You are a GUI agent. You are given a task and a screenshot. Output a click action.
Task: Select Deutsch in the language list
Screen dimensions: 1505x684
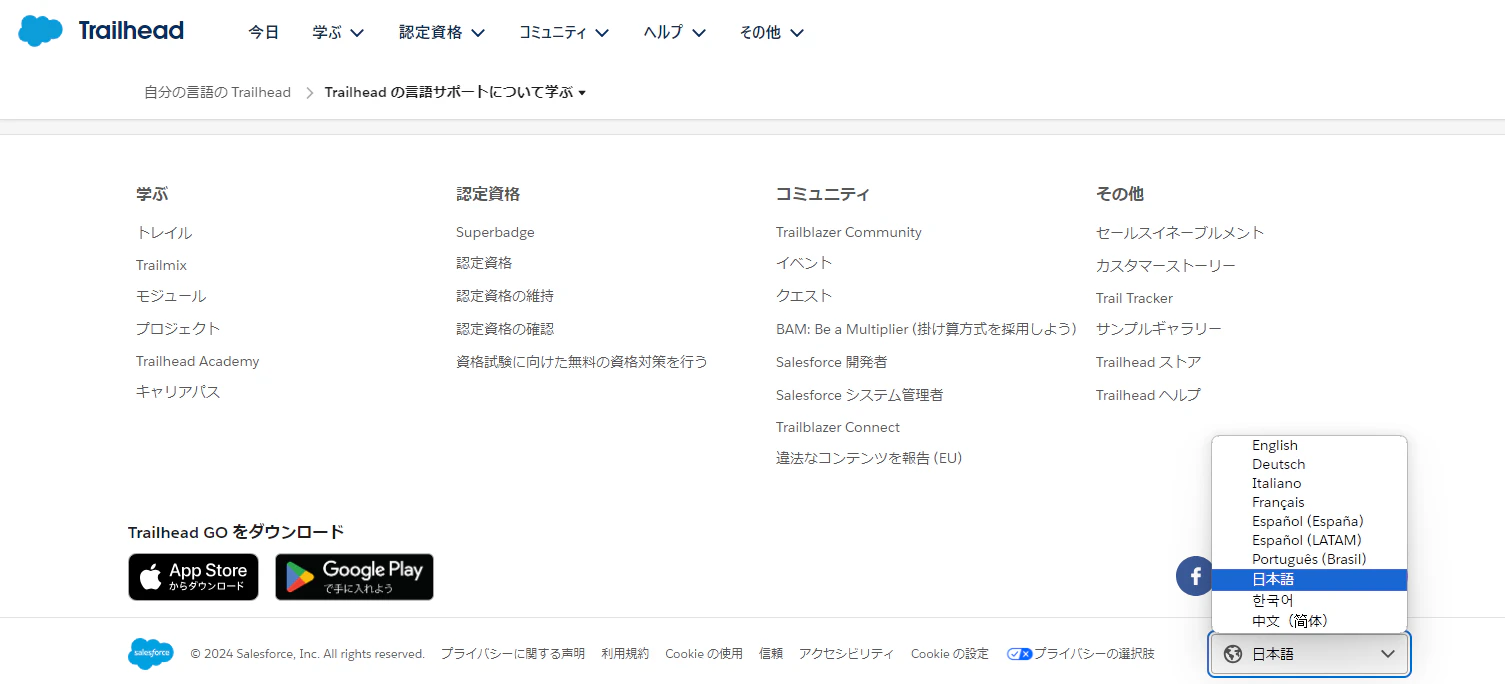1309,464
